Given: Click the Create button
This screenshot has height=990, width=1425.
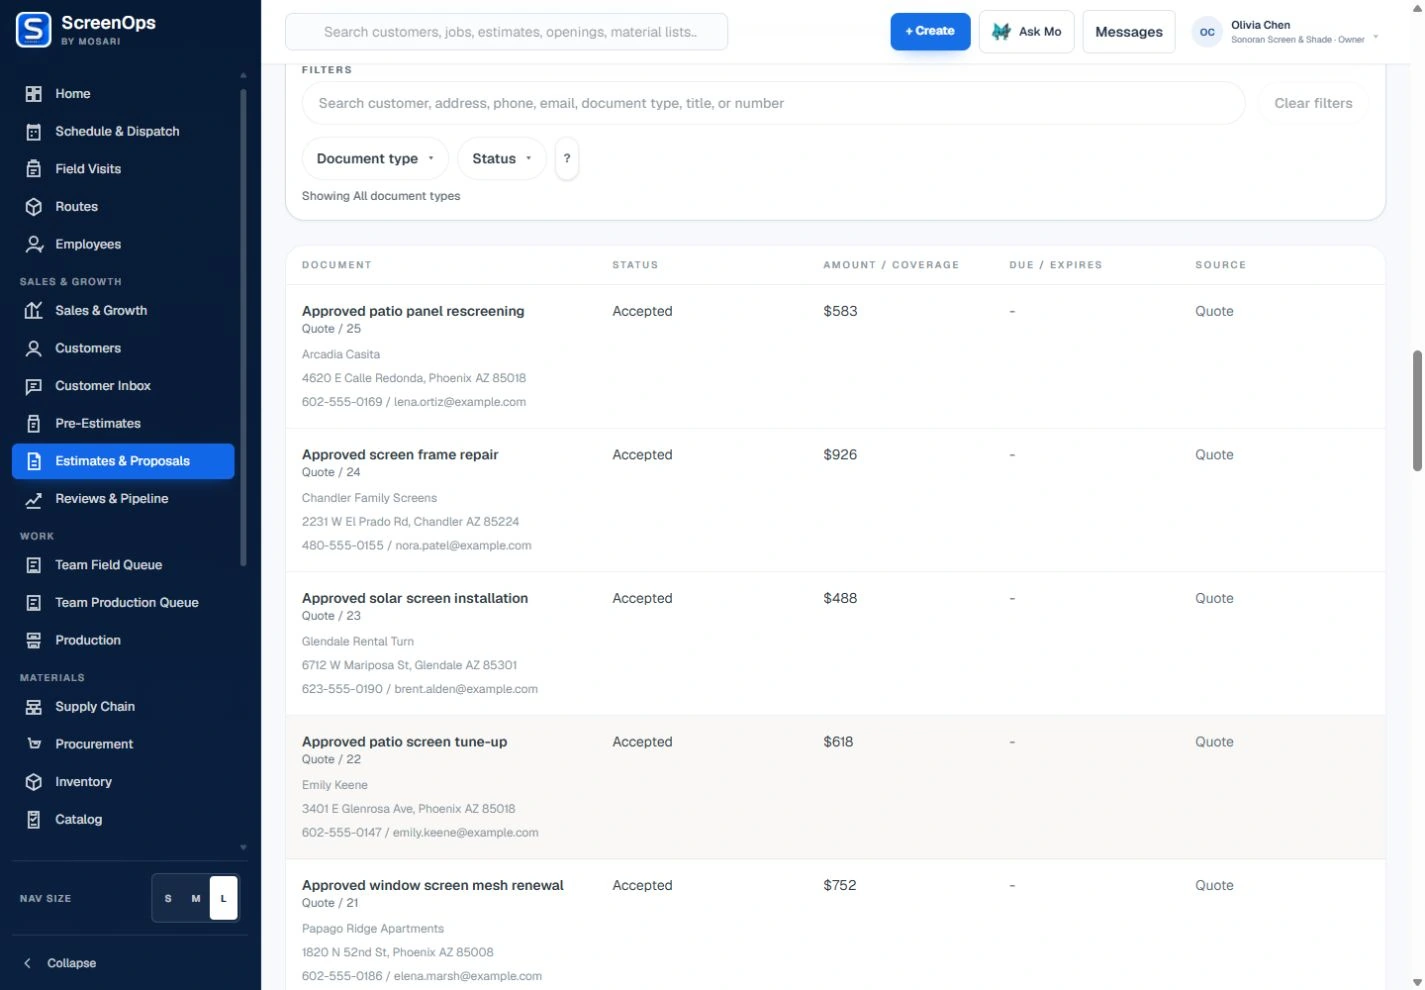Looking at the screenshot, I should [x=930, y=32].
